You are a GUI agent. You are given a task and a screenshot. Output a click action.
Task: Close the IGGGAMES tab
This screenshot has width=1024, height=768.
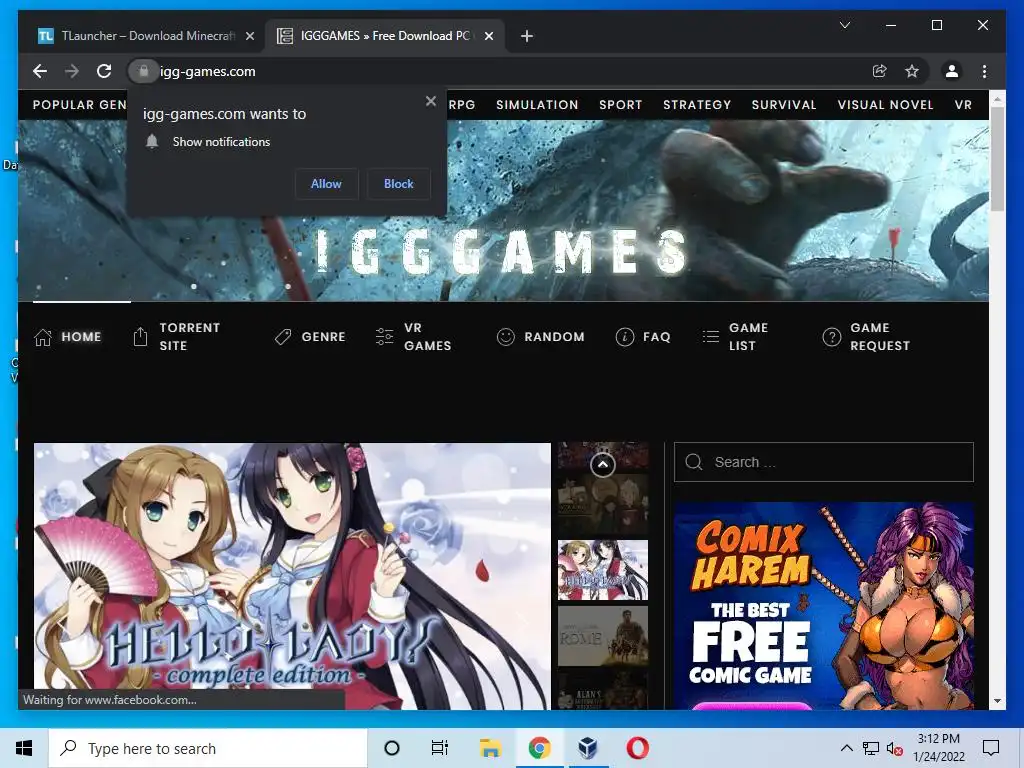(x=488, y=36)
